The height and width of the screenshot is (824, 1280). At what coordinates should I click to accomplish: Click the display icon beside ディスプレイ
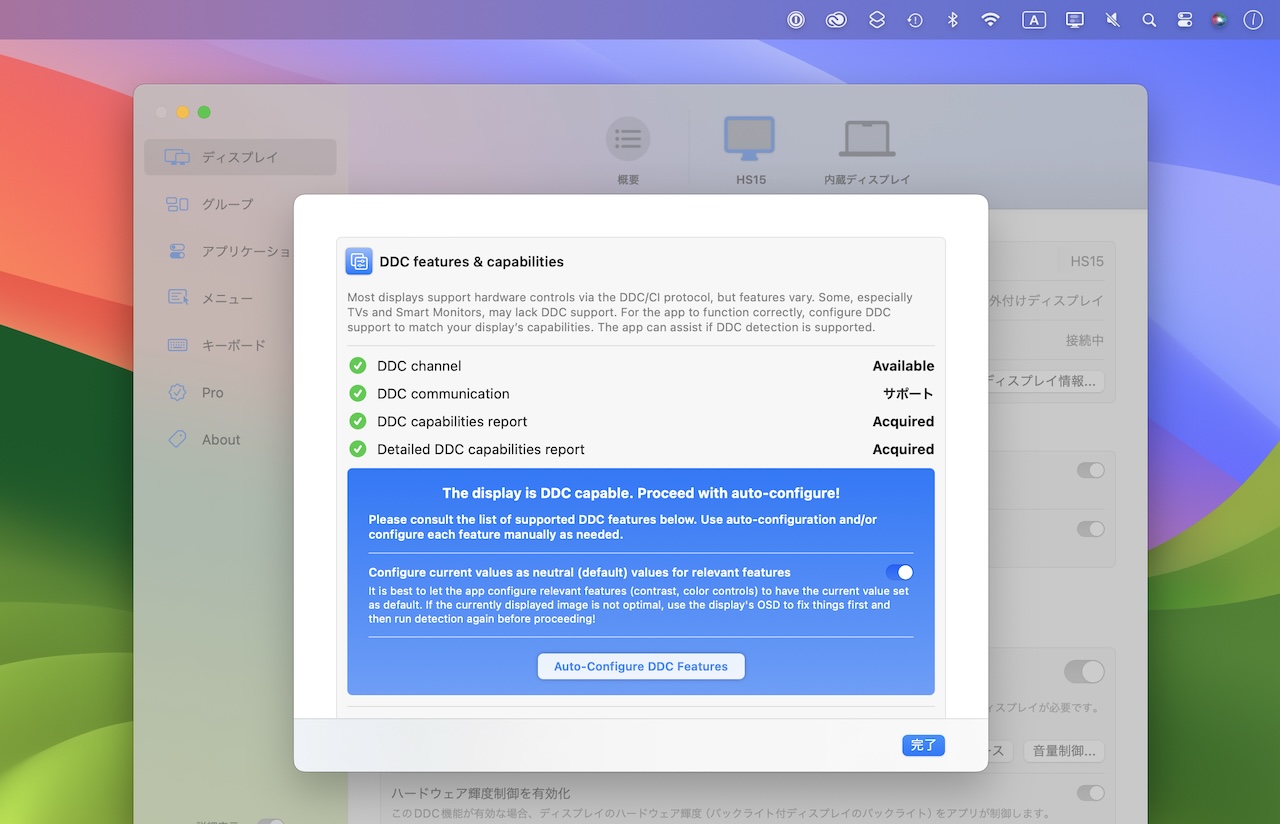(x=177, y=157)
